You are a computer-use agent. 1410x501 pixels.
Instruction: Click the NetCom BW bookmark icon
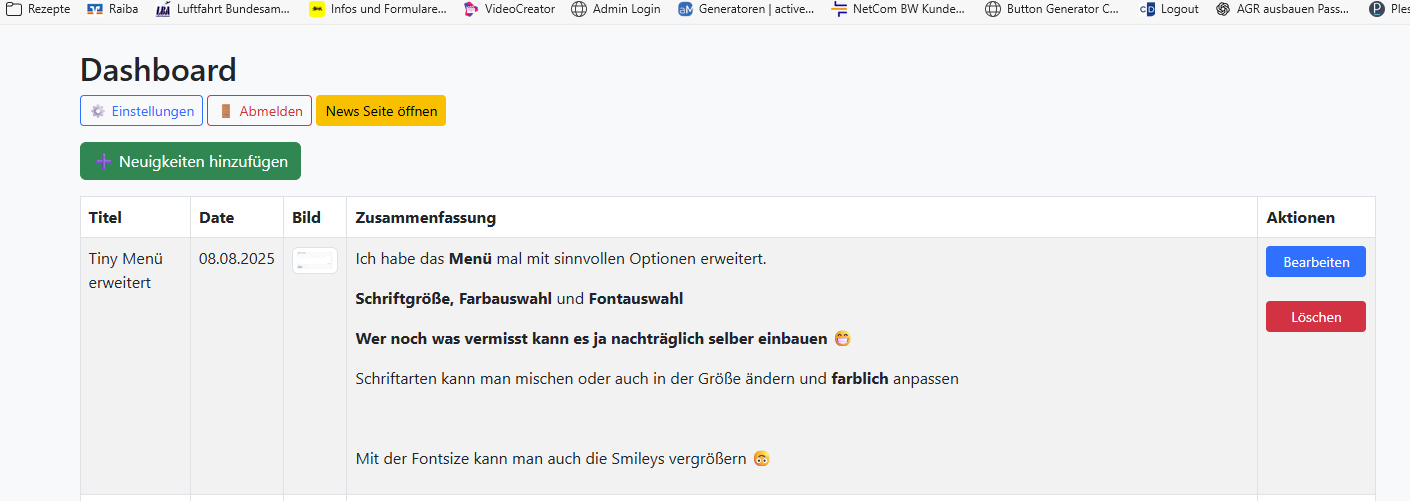[x=839, y=9]
